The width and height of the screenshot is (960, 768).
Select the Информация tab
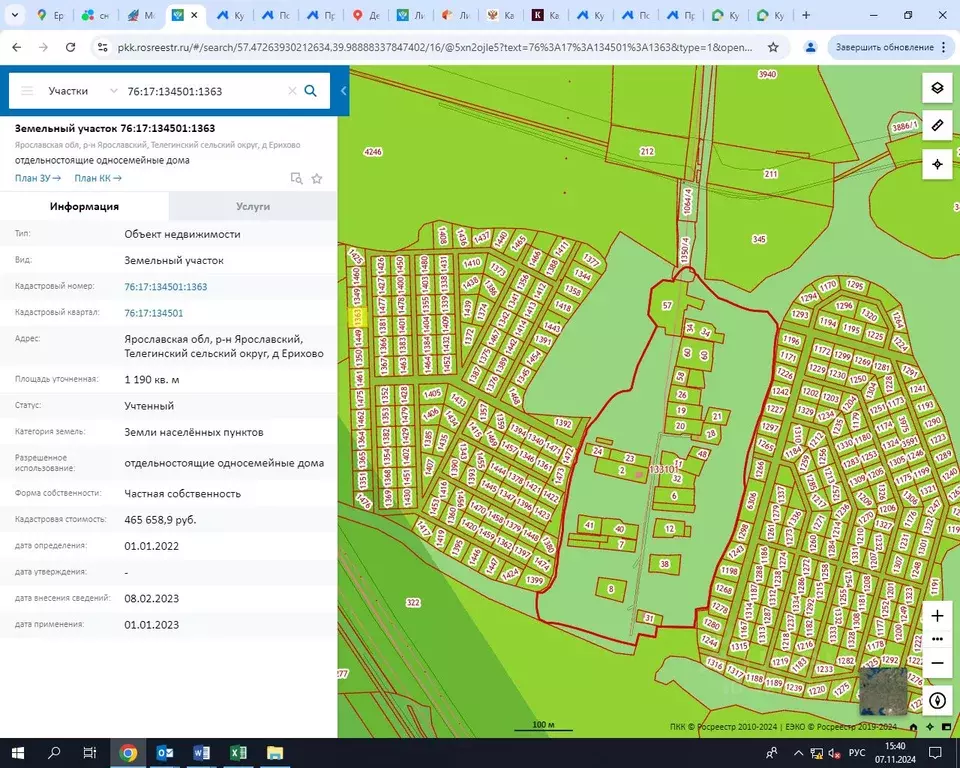click(x=84, y=206)
